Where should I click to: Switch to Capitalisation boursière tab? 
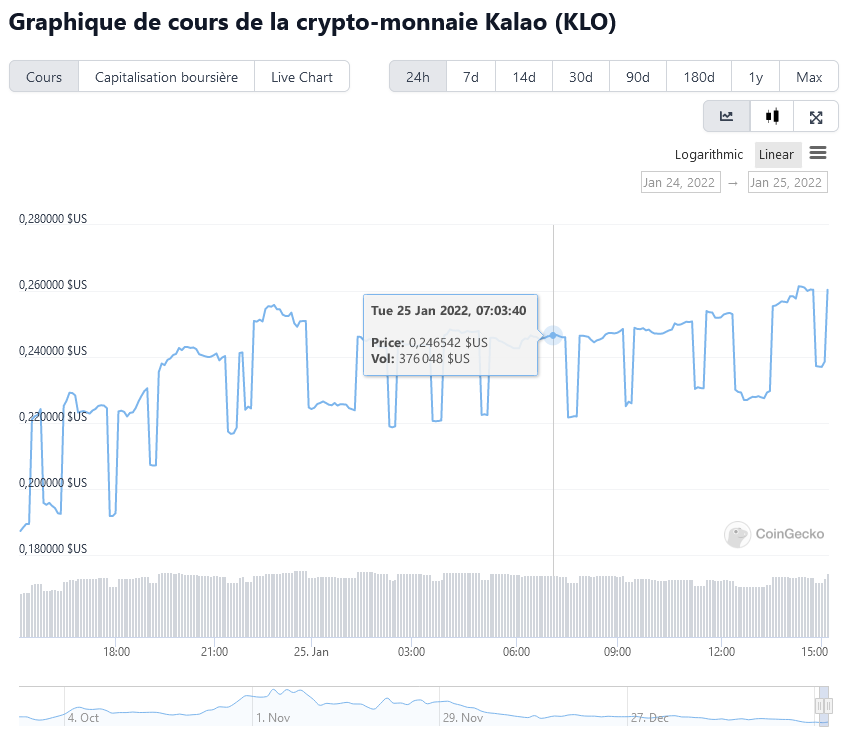pyautogui.click(x=167, y=77)
